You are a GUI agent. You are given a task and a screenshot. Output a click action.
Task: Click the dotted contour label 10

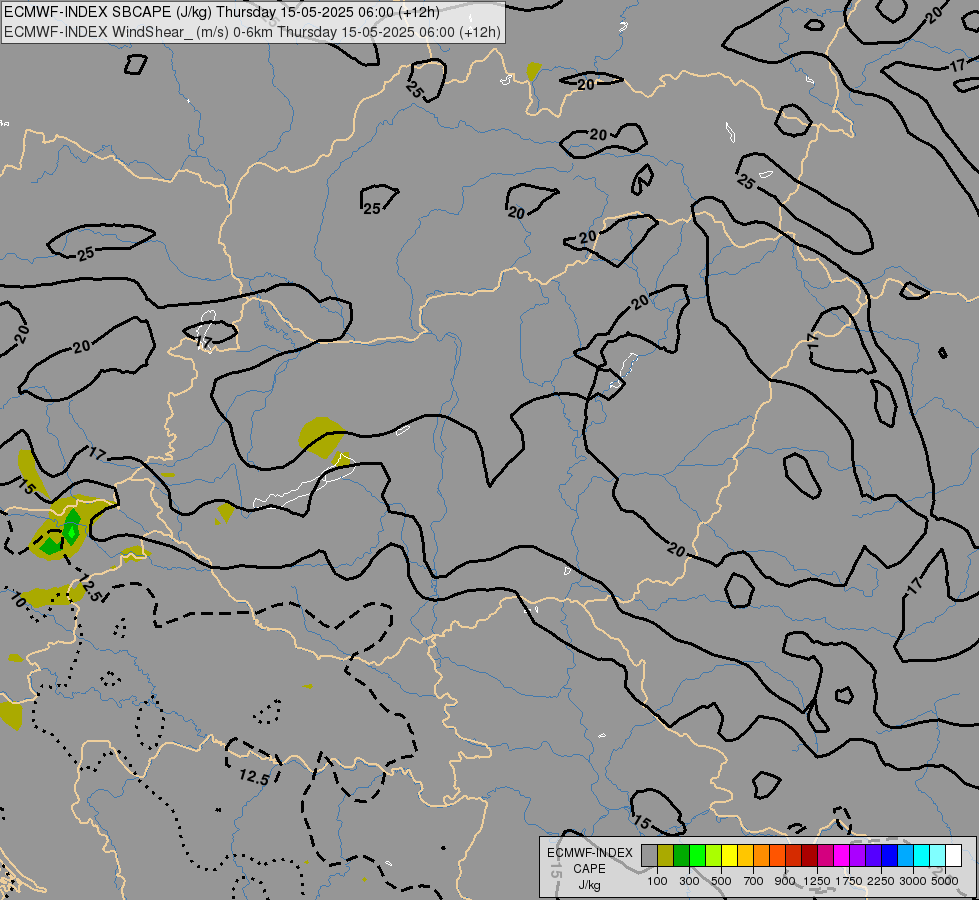[18, 601]
